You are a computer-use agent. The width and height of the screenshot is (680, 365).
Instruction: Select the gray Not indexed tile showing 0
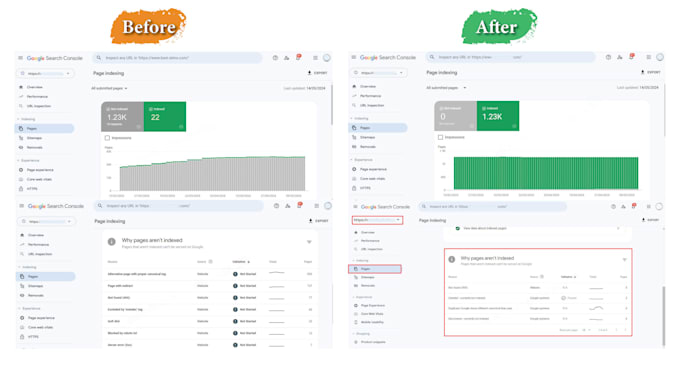point(455,116)
